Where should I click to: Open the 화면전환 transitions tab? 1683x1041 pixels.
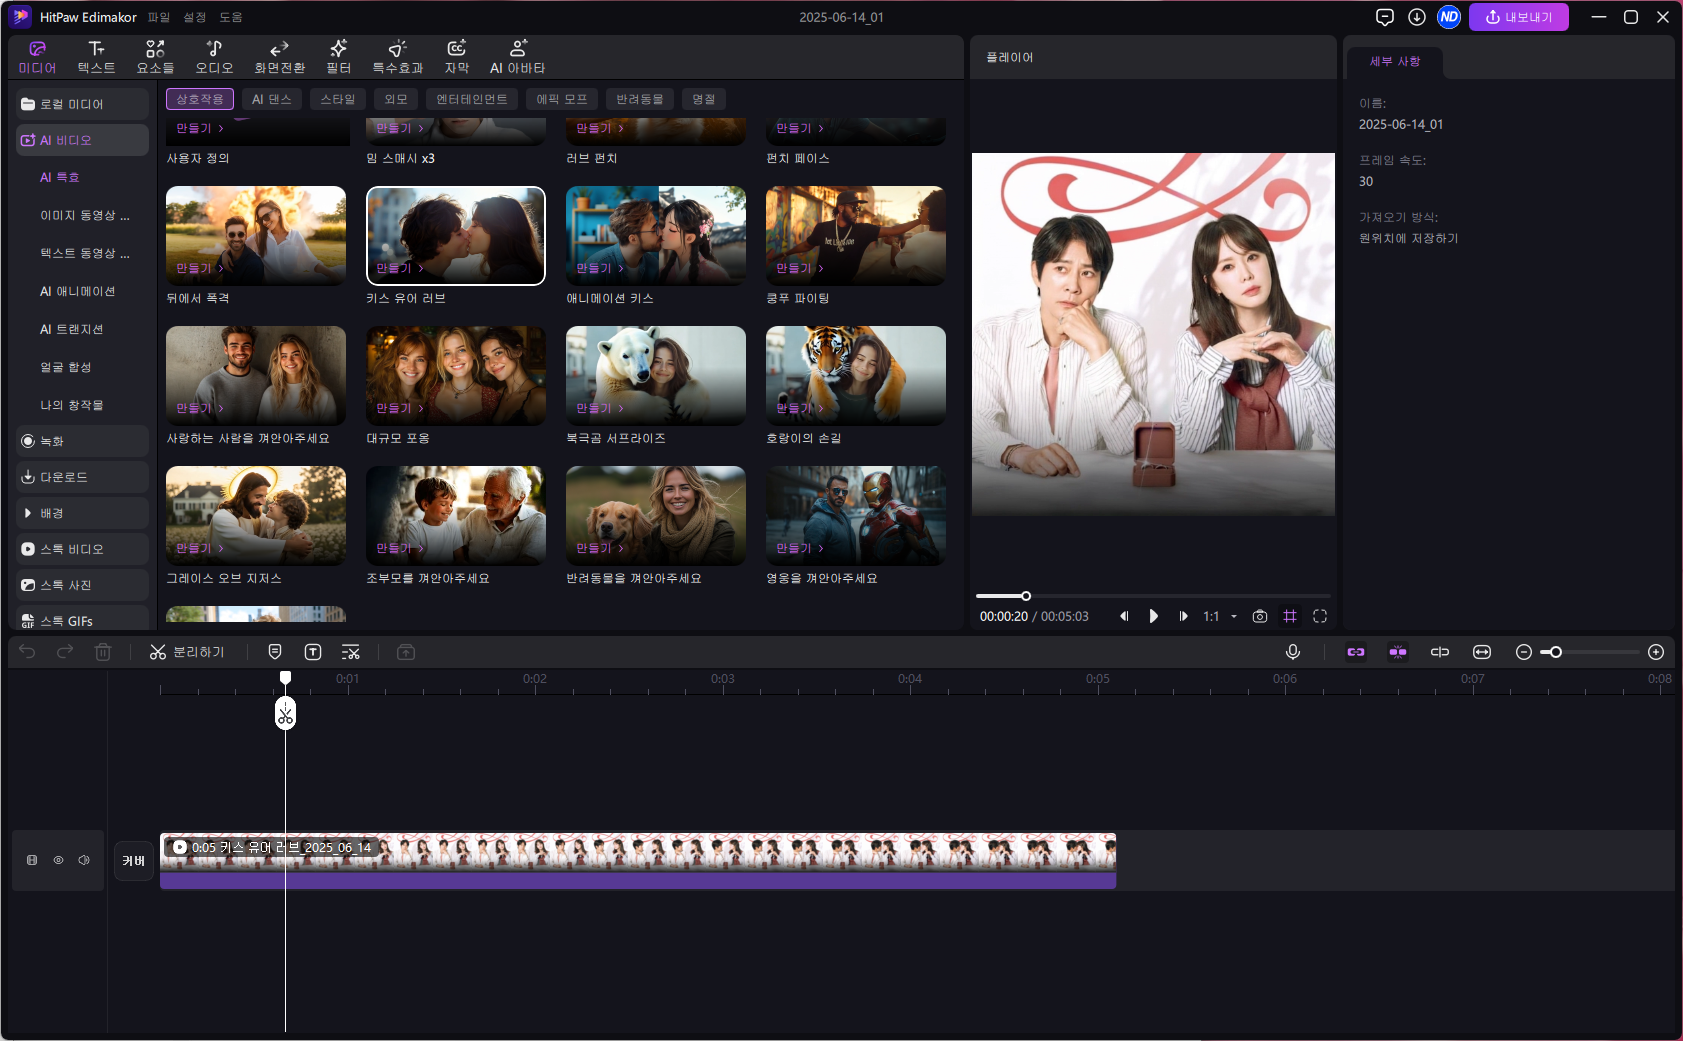pyautogui.click(x=280, y=57)
